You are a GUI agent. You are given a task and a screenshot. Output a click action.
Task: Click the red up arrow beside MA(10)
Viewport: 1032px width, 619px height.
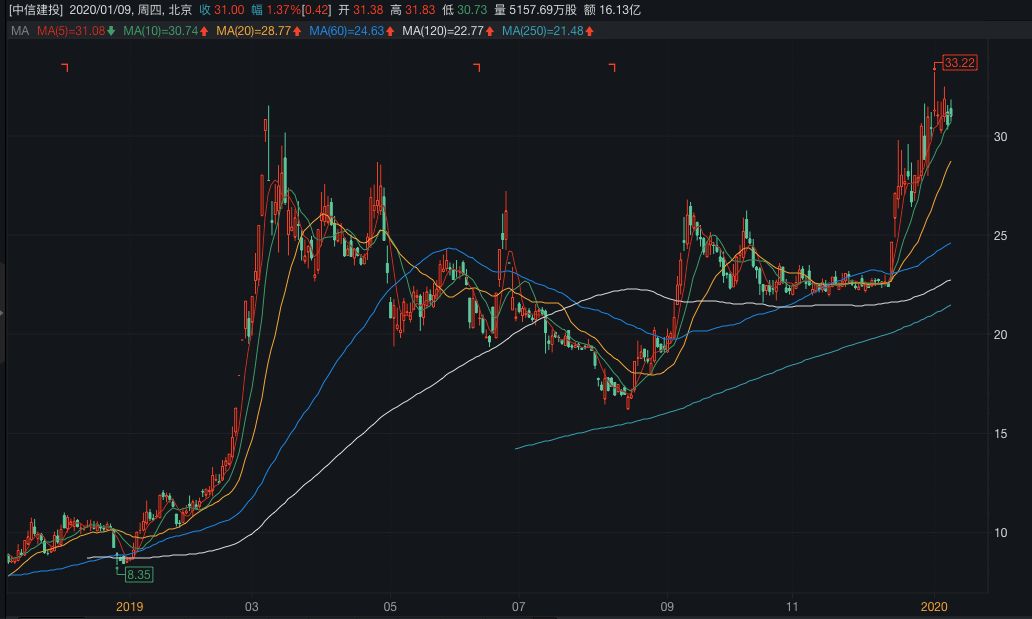pyautogui.click(x=204, y=31)
